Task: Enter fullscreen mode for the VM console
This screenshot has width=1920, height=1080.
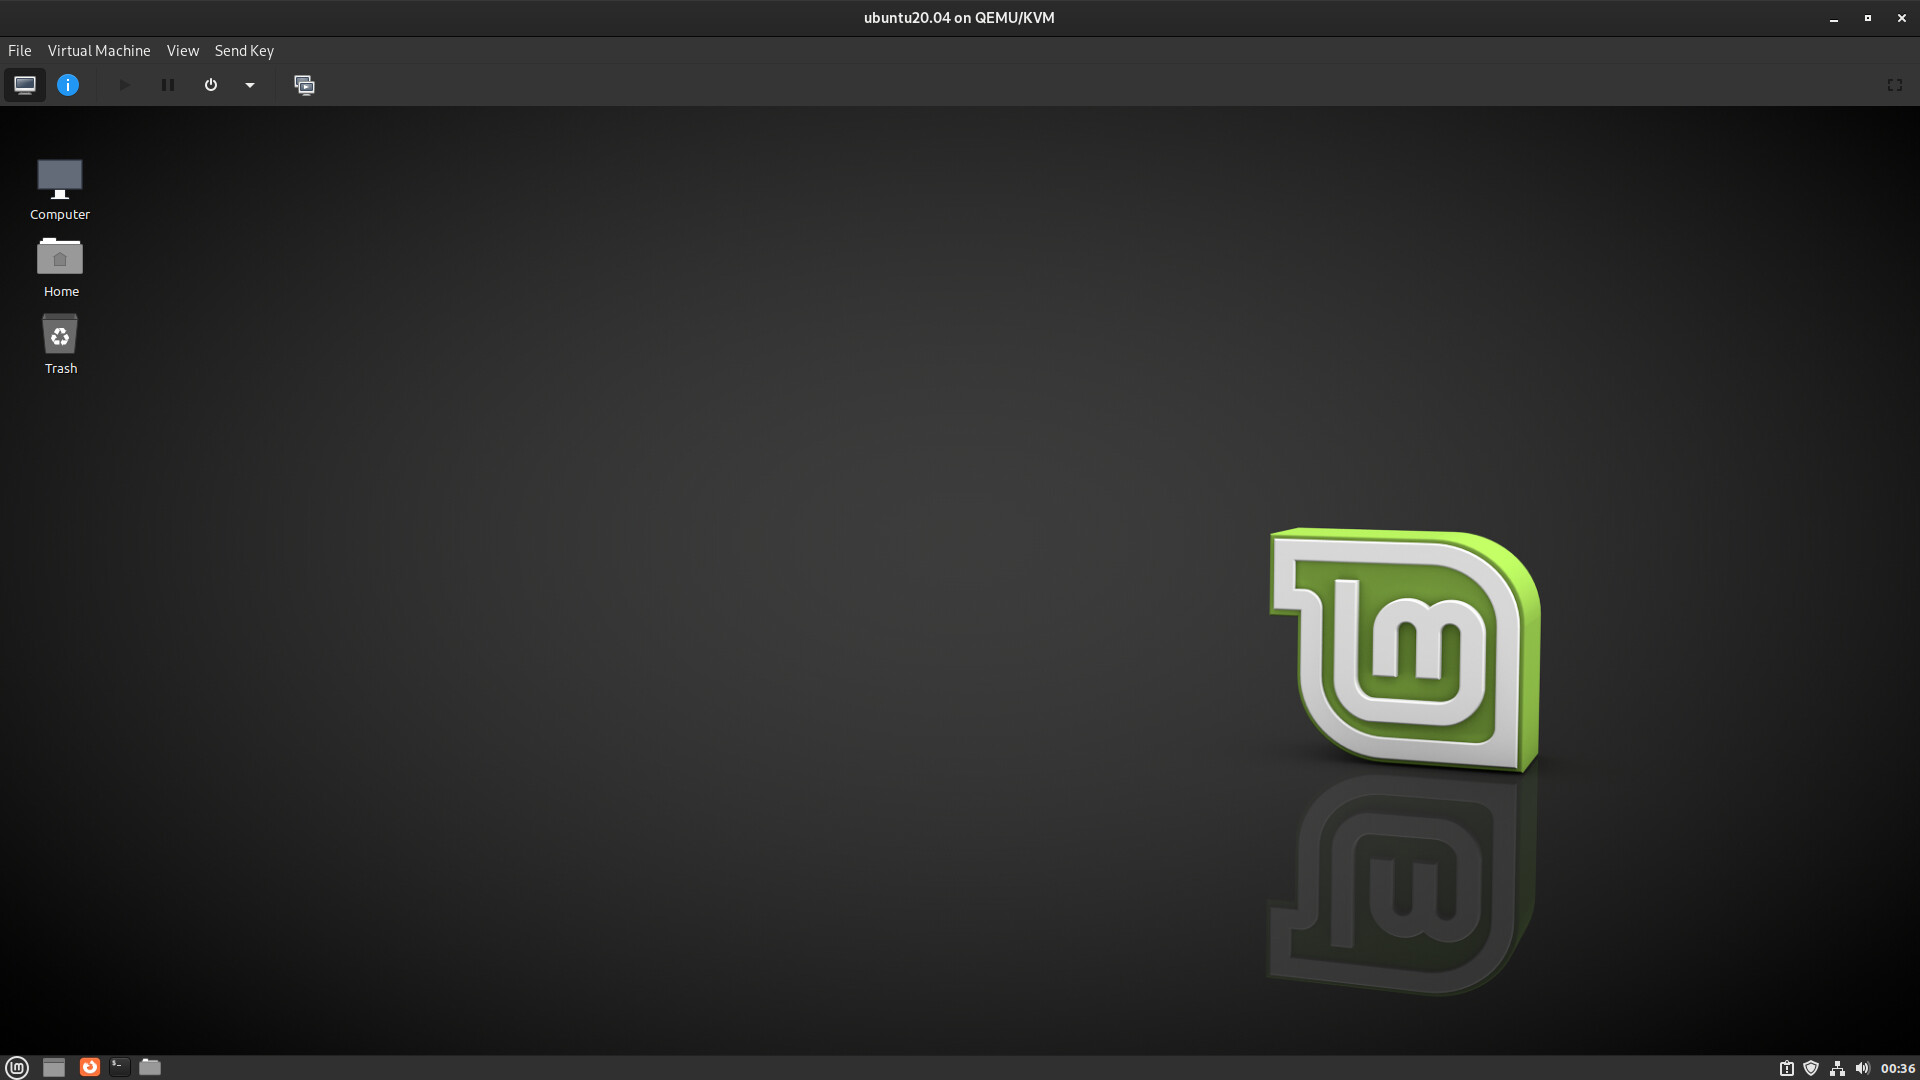Action: [x=1895, y=85]
